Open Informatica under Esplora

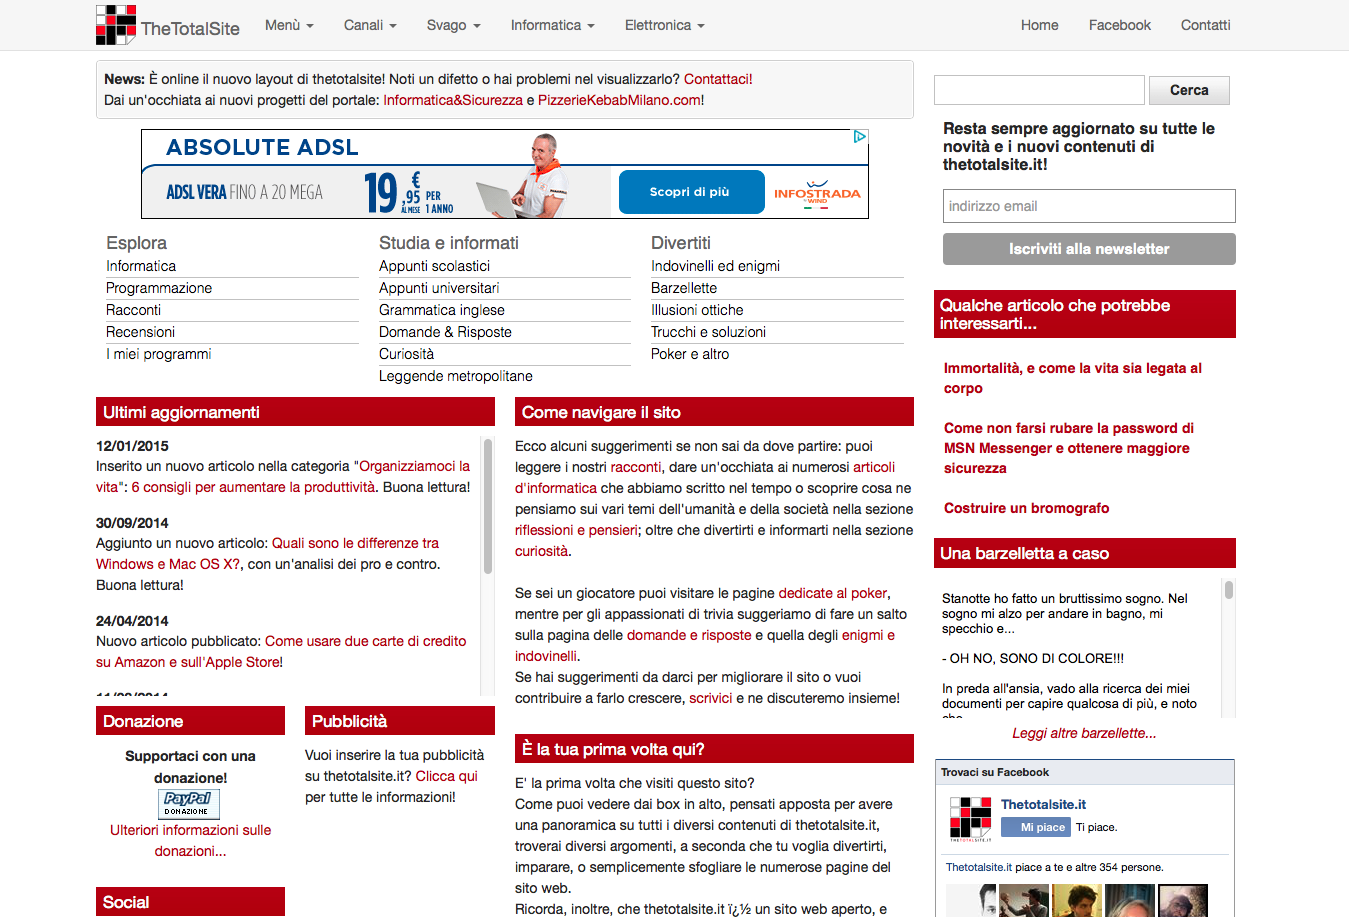point(141,266)
